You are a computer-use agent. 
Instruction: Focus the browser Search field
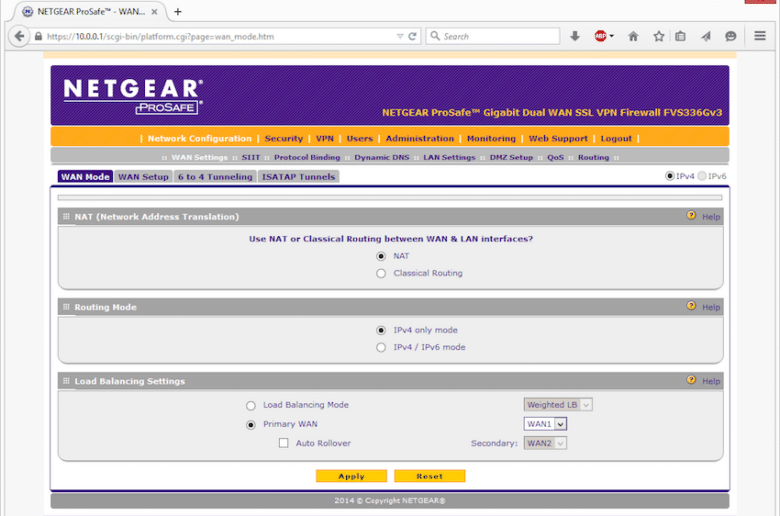(492, 36)
